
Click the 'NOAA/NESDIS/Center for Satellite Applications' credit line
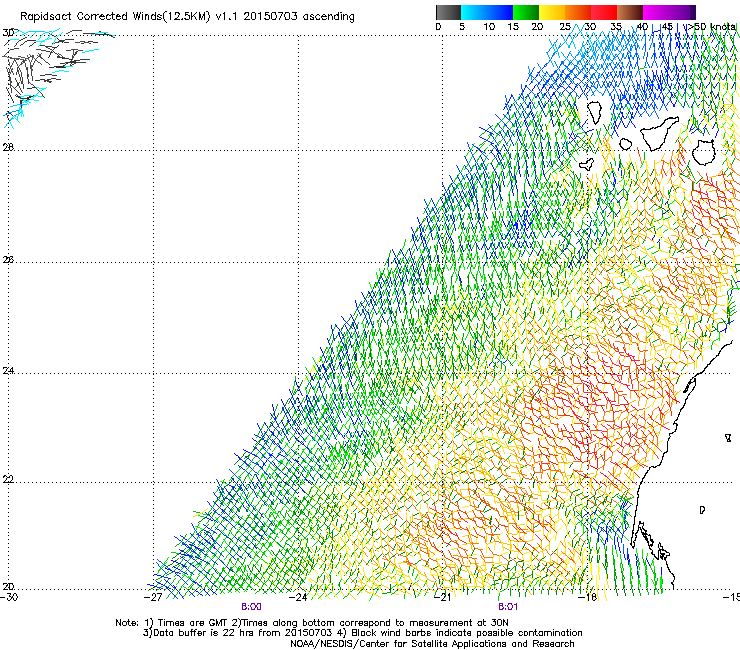pos(432,644)
